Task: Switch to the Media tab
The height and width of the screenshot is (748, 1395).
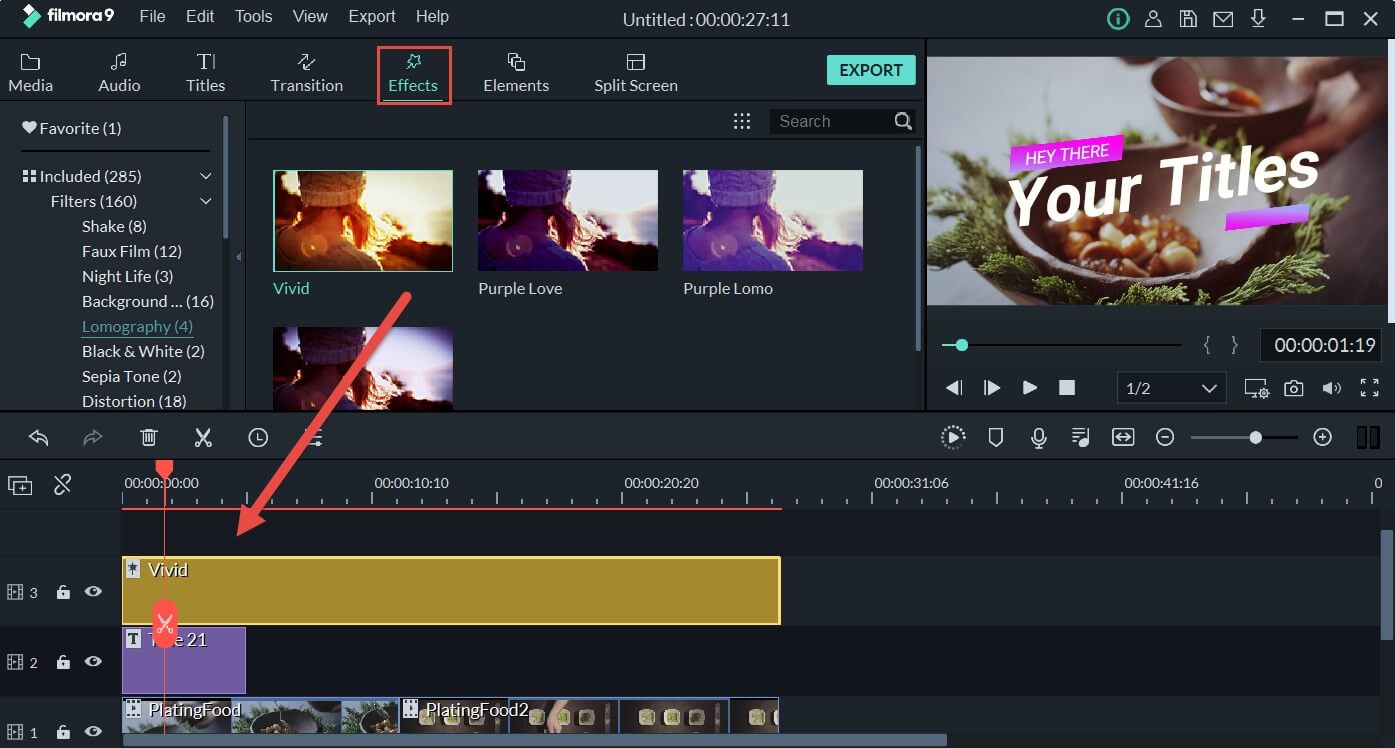Action: [31, 74]
